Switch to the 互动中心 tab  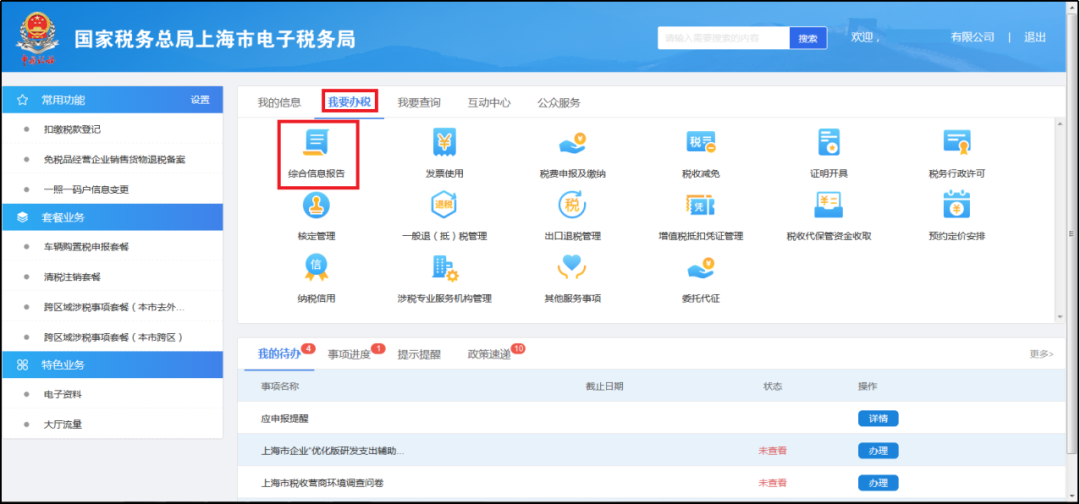coord(489,103)
